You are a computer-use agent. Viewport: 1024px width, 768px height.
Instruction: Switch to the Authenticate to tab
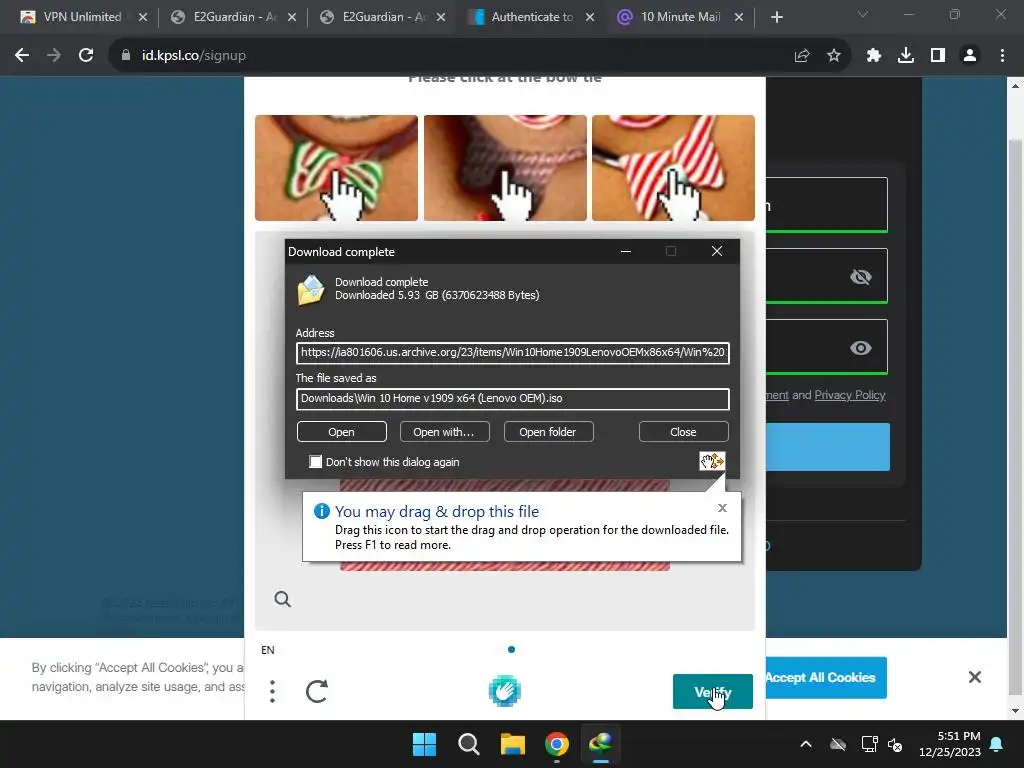pos(532,17)
